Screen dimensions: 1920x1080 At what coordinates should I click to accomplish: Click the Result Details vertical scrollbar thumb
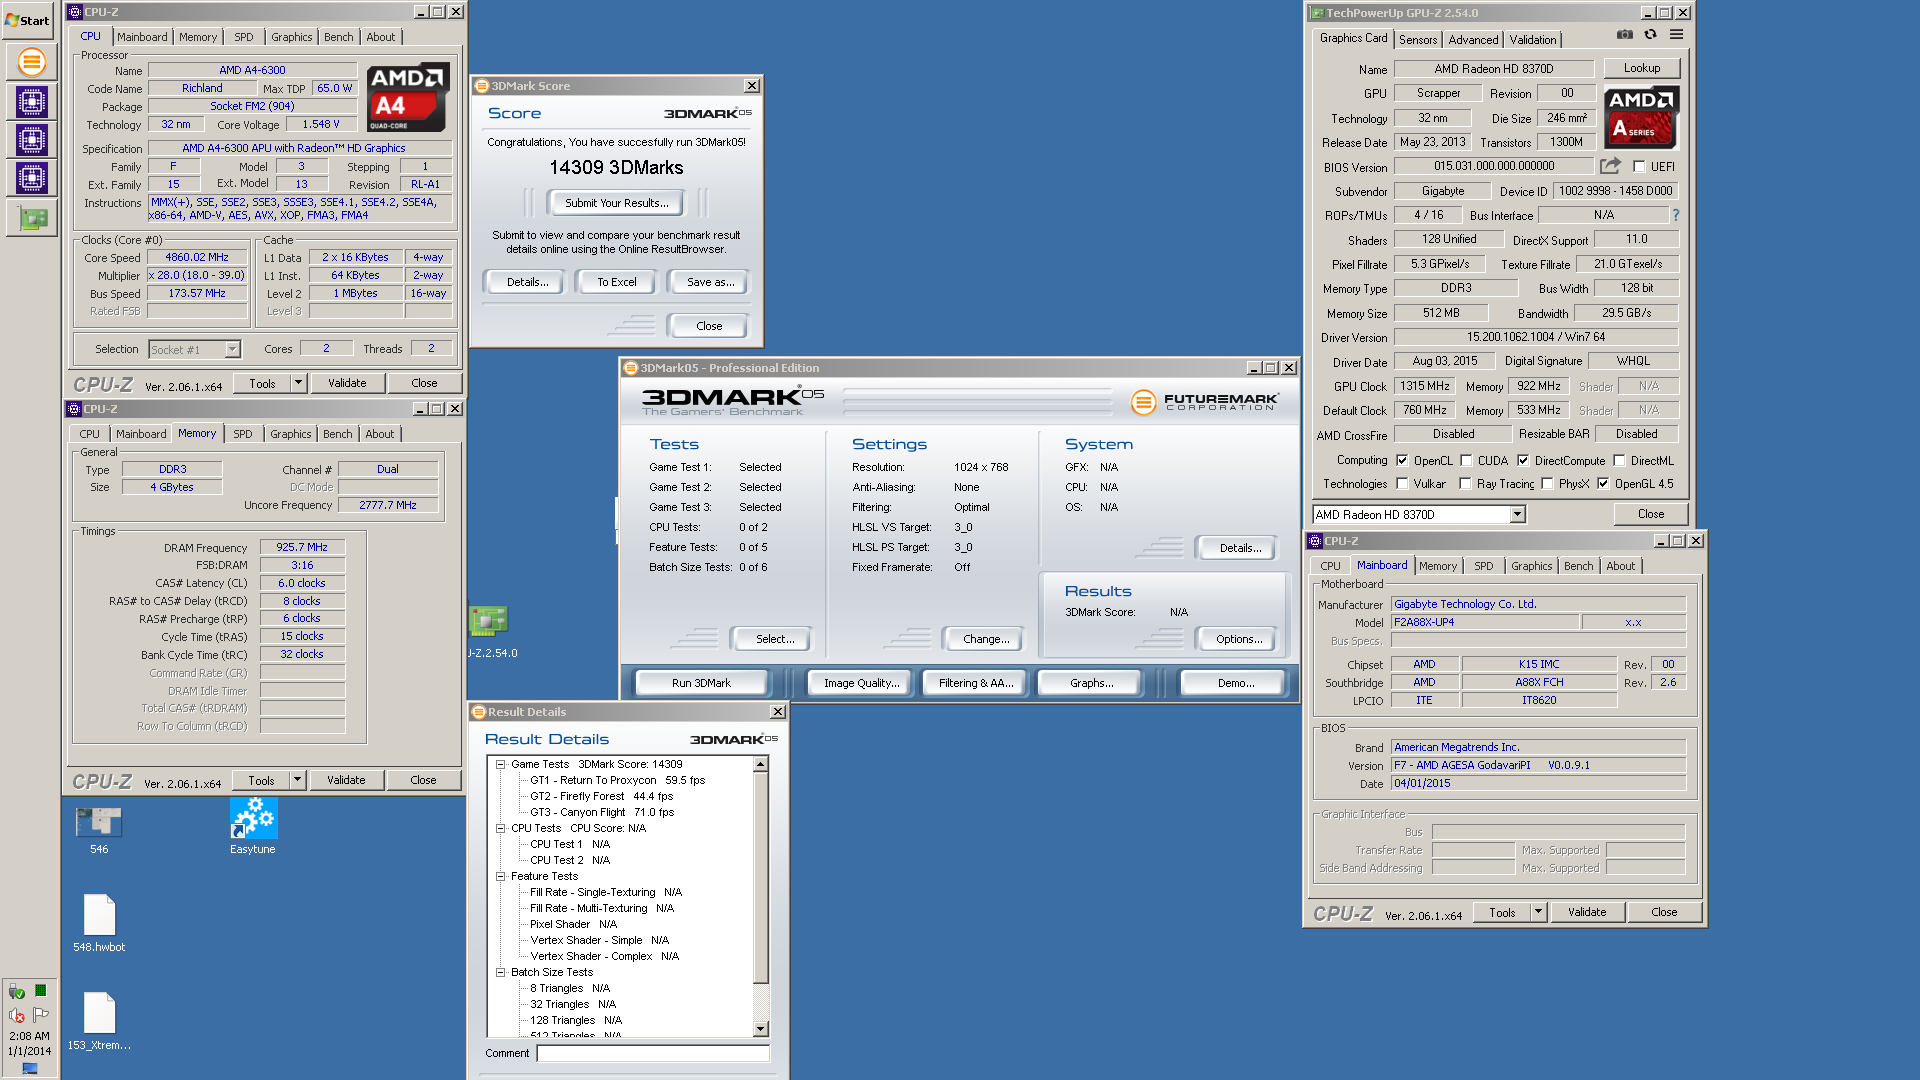[761, 880]
